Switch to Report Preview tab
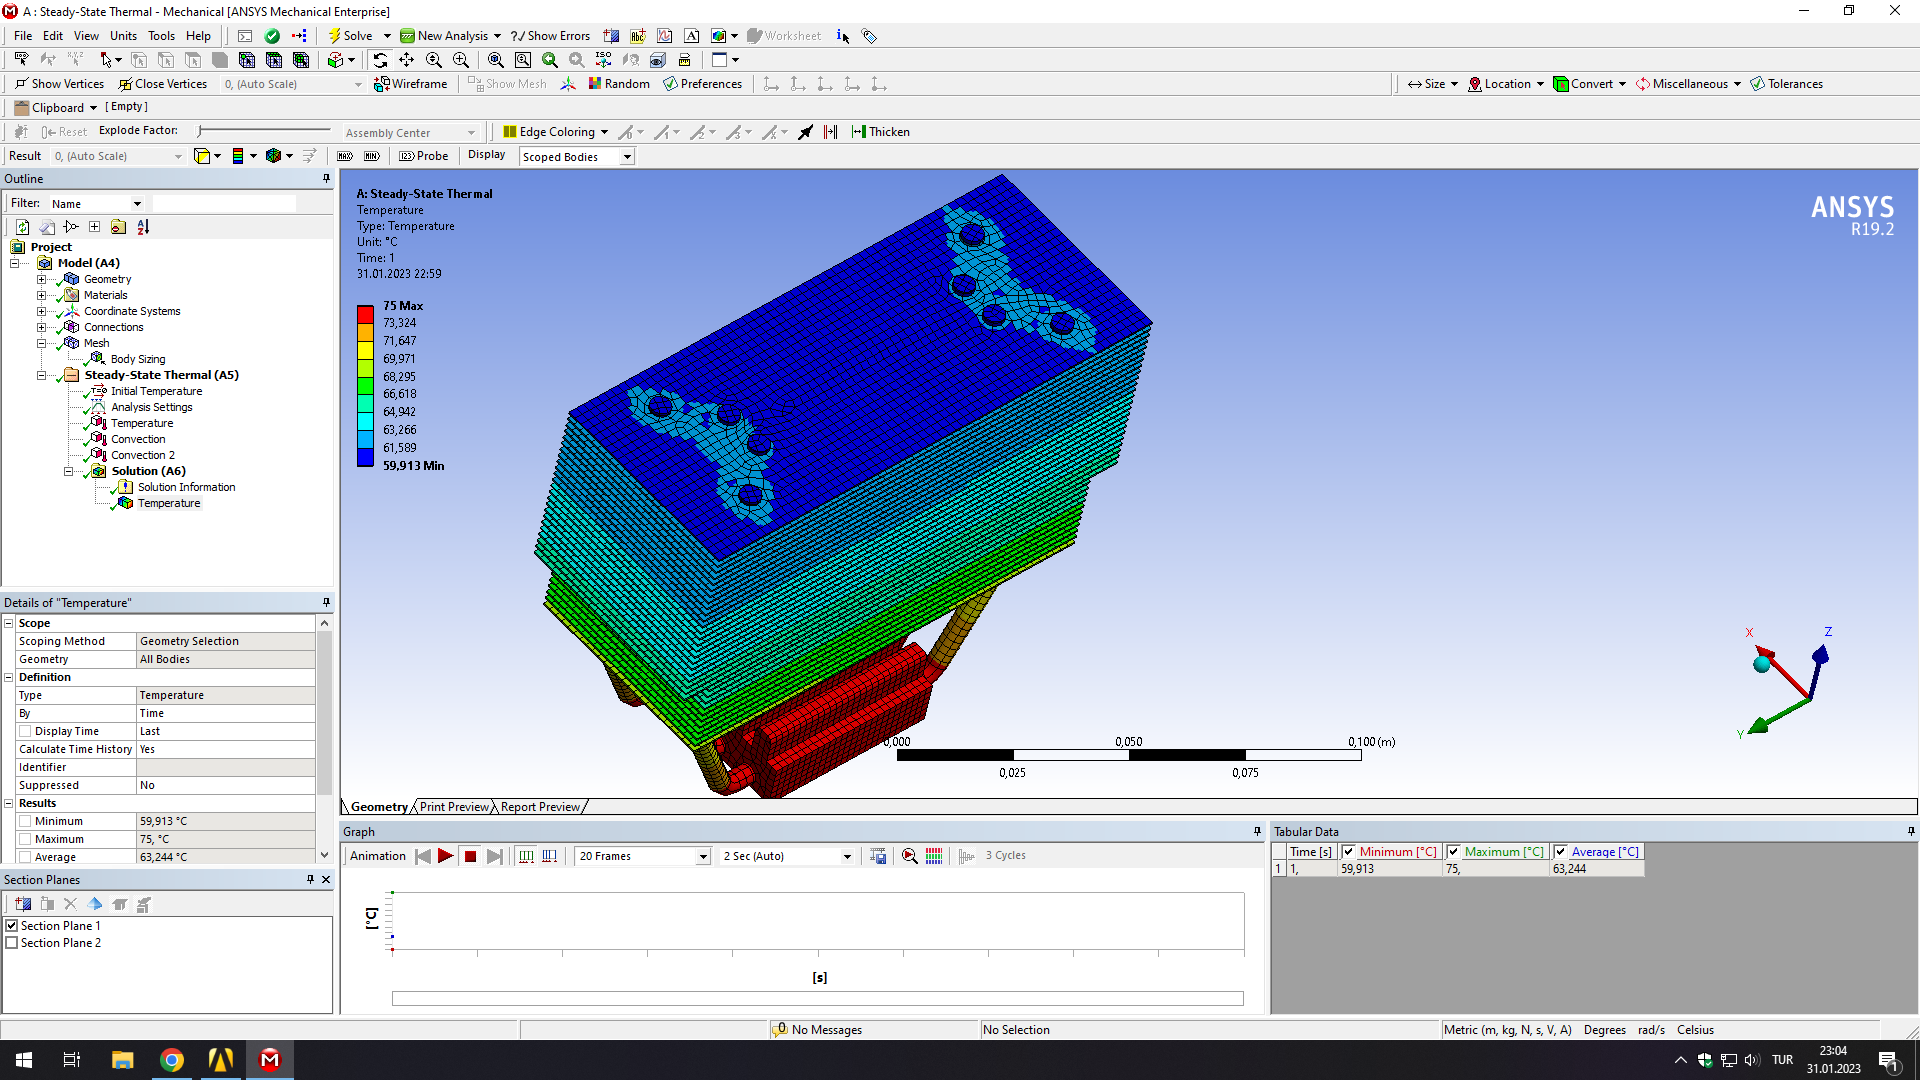The image size is (1920, 1080). pyautogui.click(x=540, y=807)
